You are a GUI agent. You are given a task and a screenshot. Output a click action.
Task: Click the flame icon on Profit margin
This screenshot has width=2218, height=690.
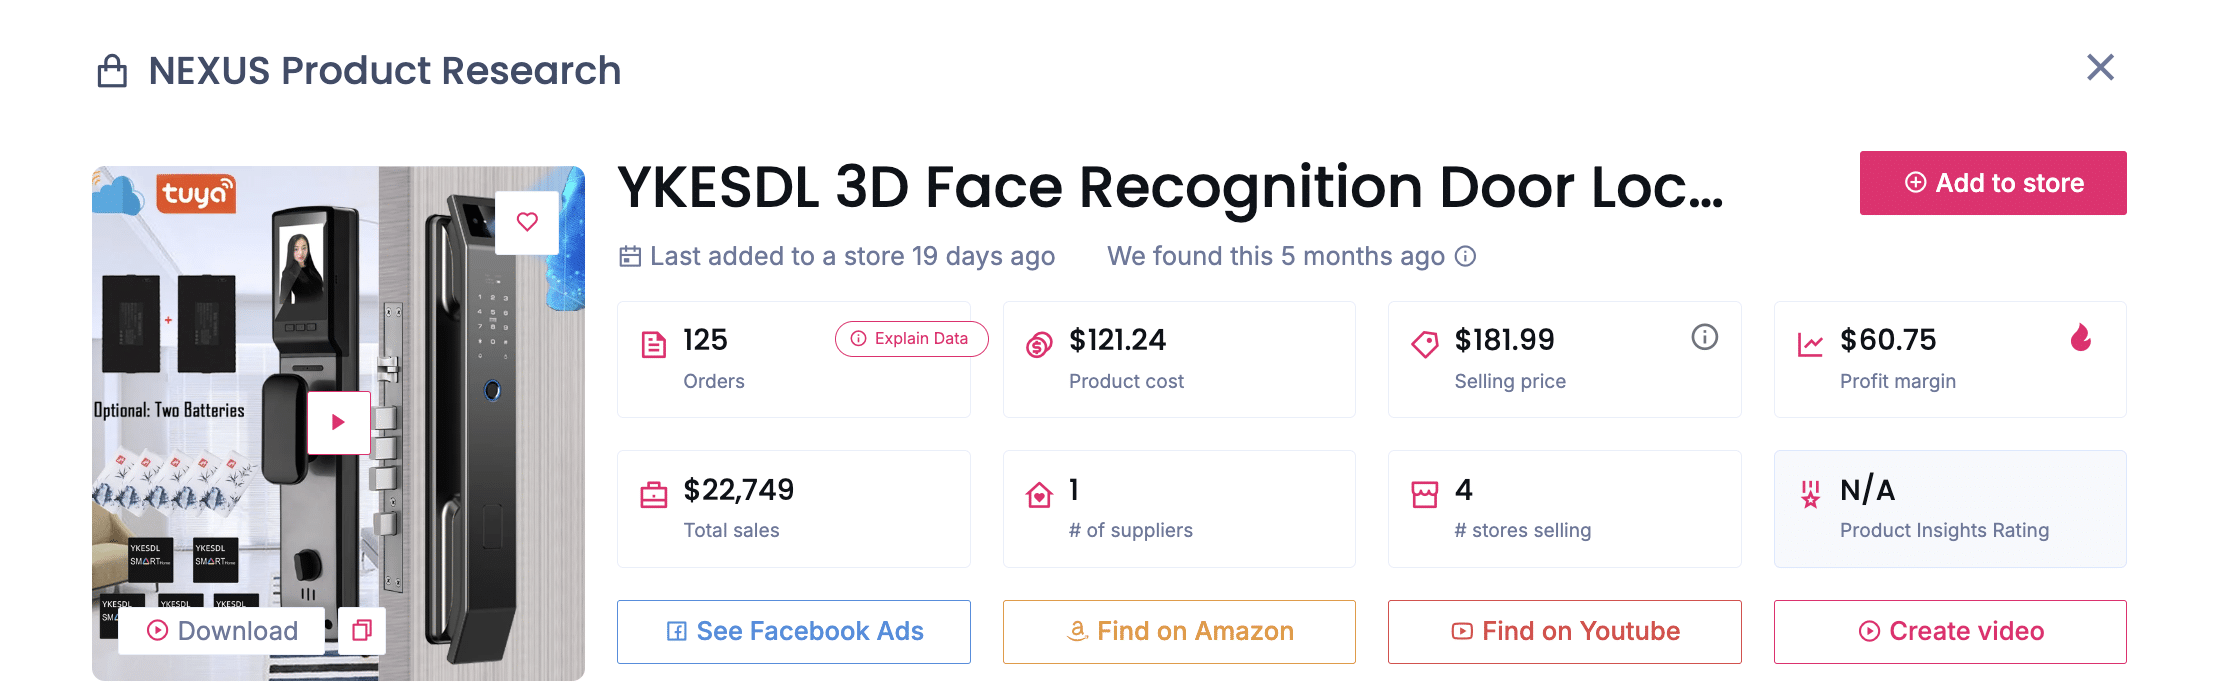pyautogui.click(x=2080, y=338)
